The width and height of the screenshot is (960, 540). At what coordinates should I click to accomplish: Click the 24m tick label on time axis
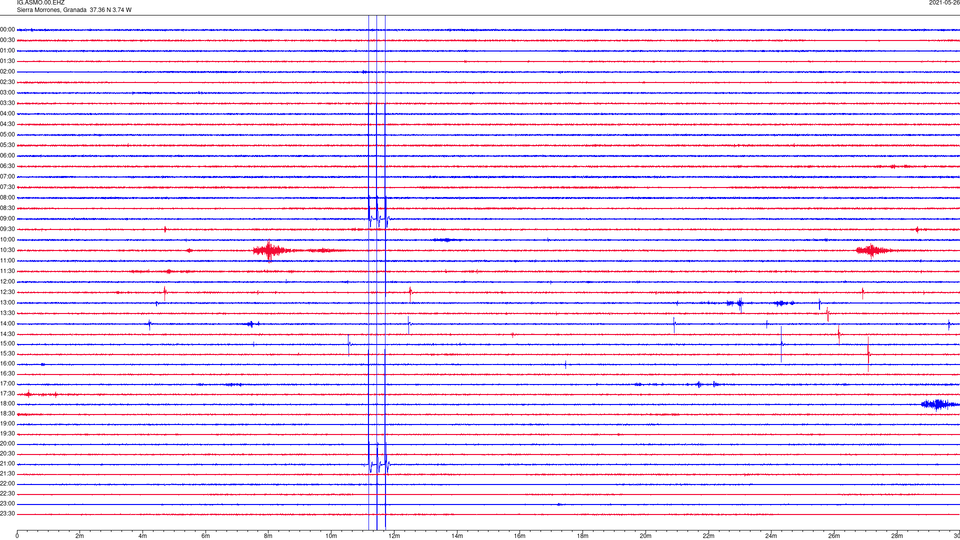(x=771, y=536)
